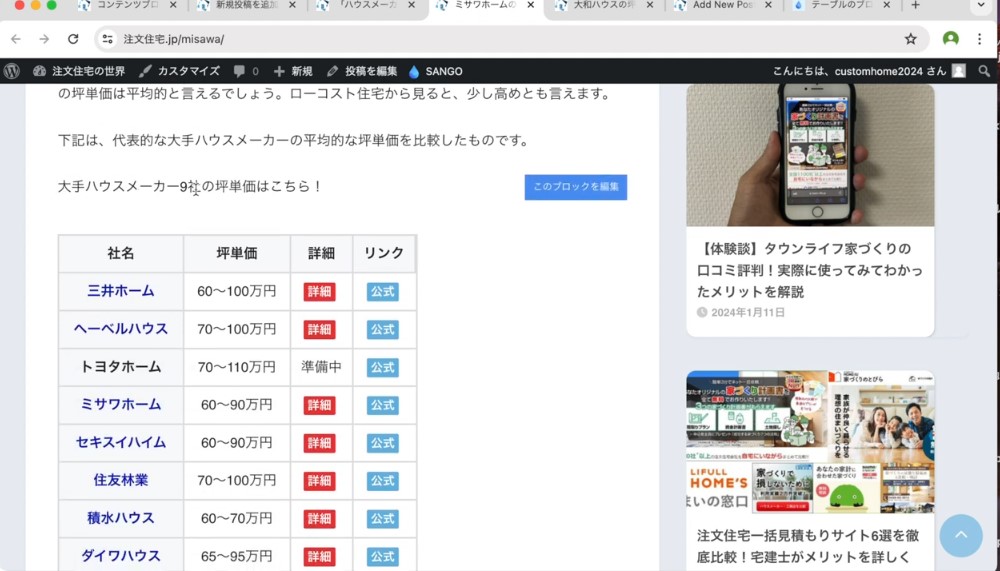1000x571 pixels.
Task: Click 公式 button in ミサワホーム row
Action: click(x=383, y=405)
